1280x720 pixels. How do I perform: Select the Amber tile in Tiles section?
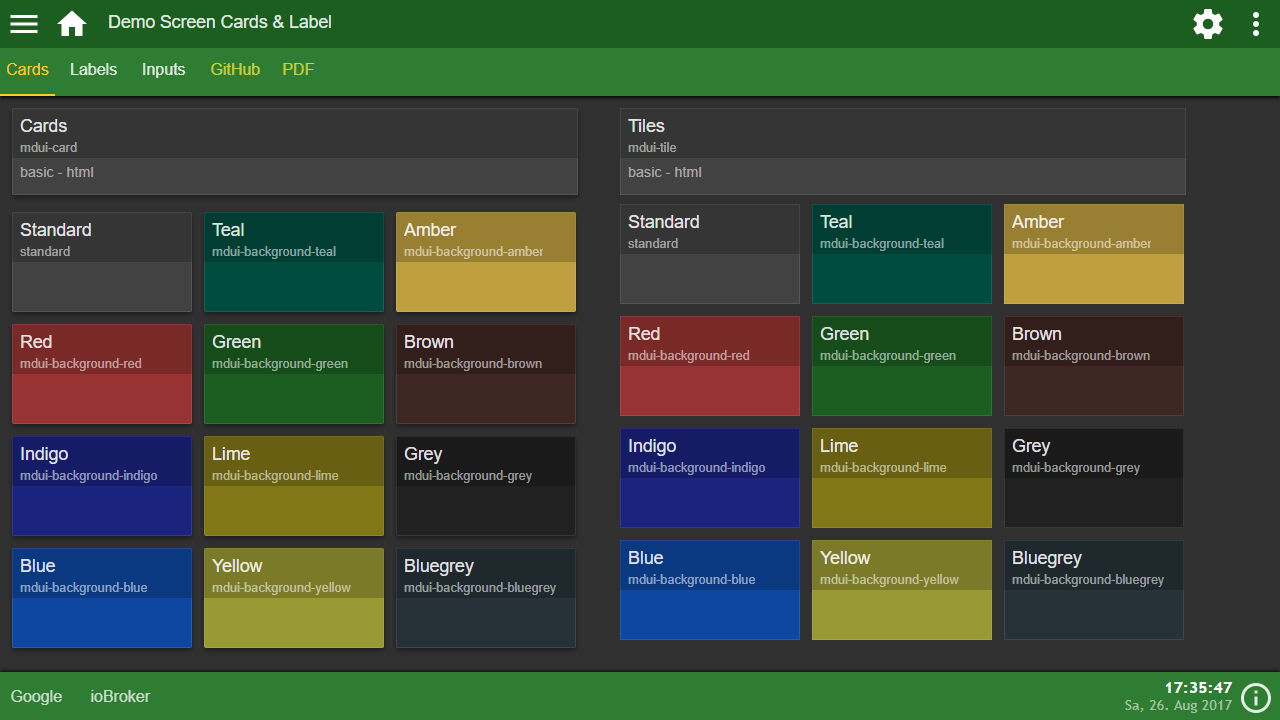point(1094,254)
